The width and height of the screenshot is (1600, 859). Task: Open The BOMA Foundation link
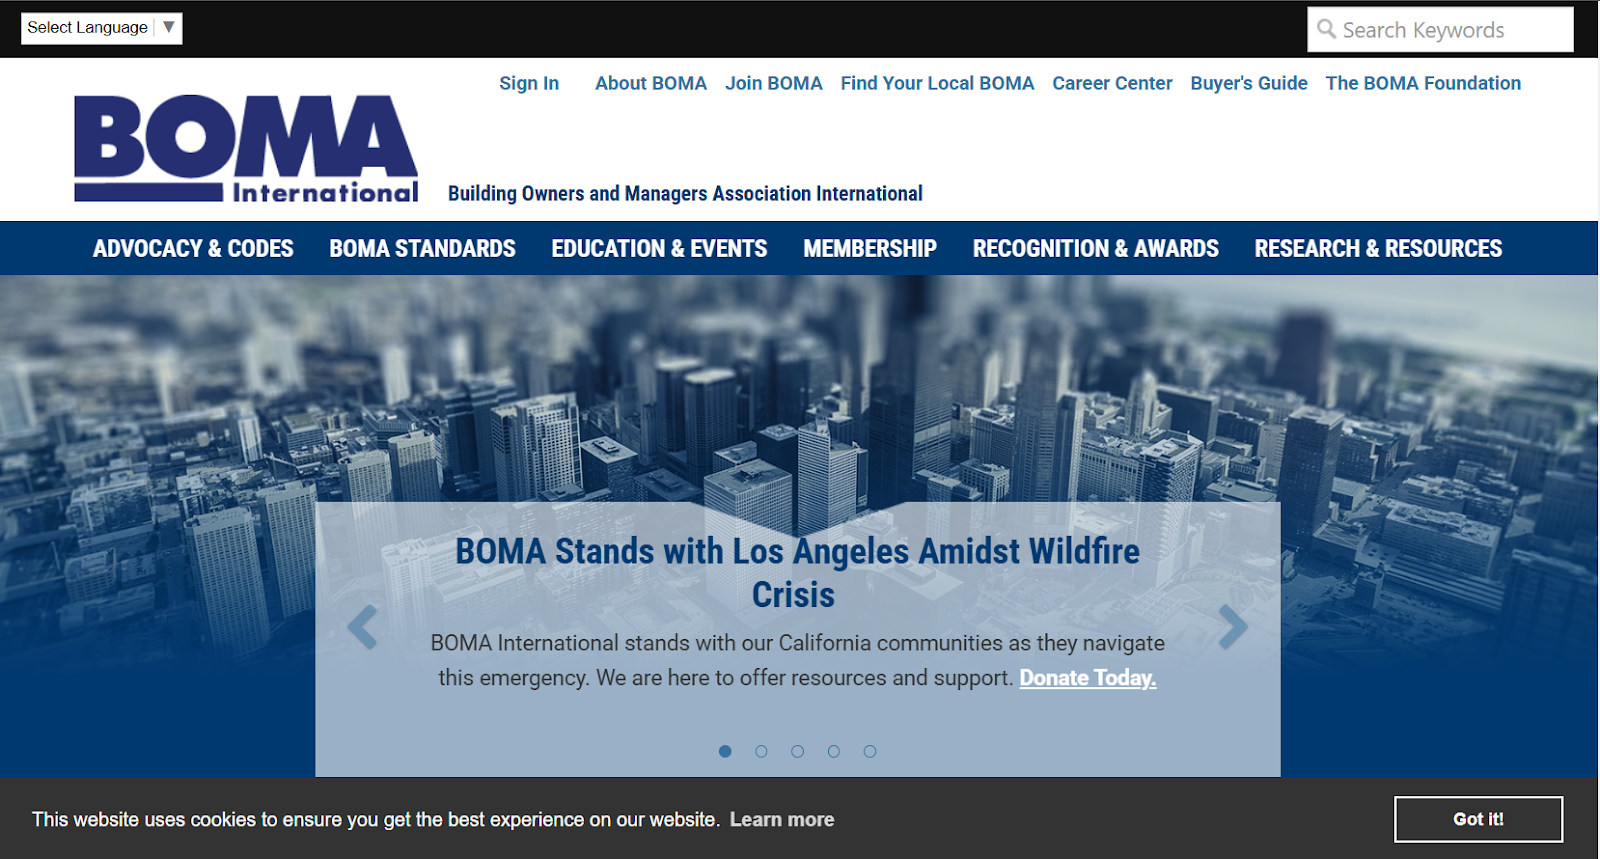click(1423, 83)
